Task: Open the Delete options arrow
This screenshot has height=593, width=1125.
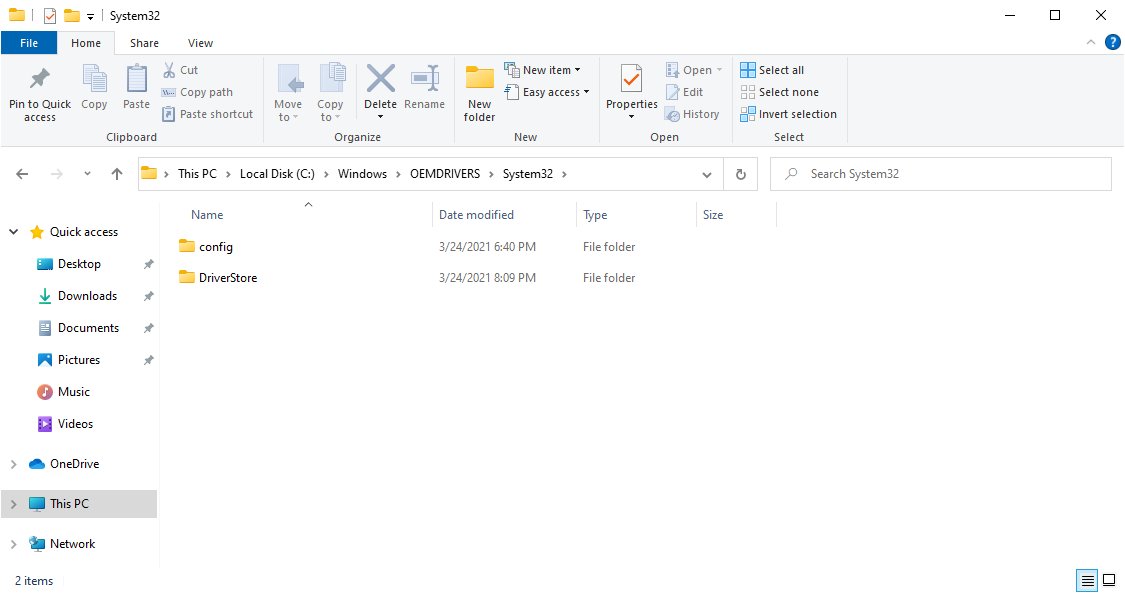Action: point(380,117)
